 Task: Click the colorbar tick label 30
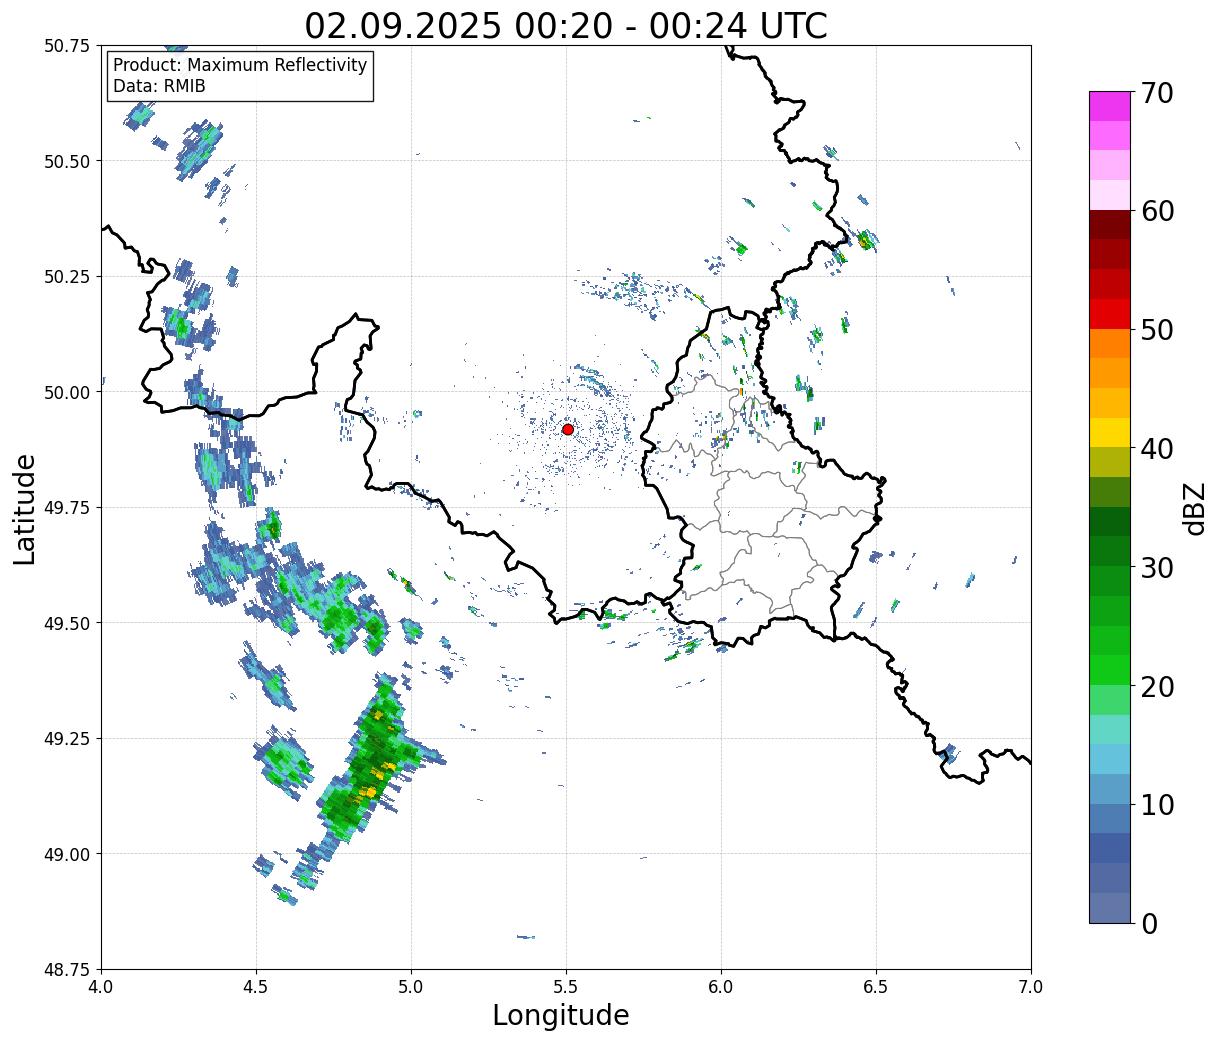pyautogui.click(x=1157, y=567)
